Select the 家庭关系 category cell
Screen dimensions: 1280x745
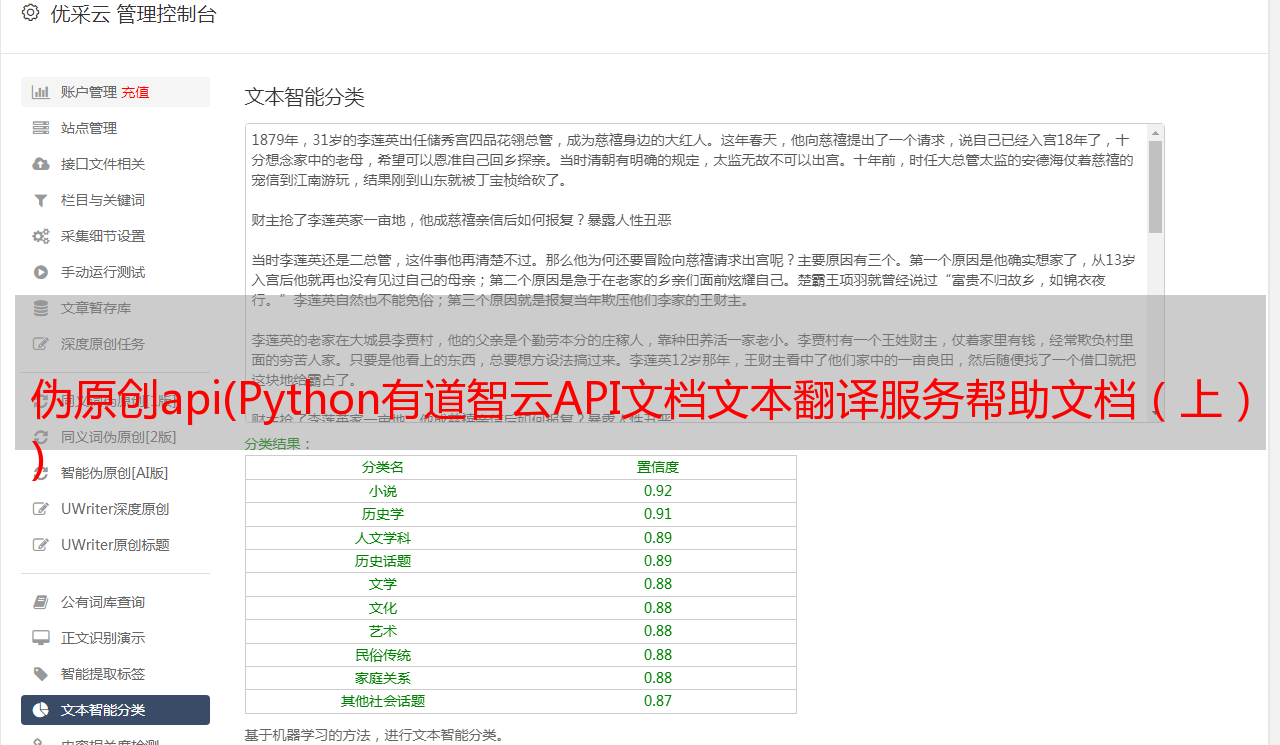click(x=383, y=678)
